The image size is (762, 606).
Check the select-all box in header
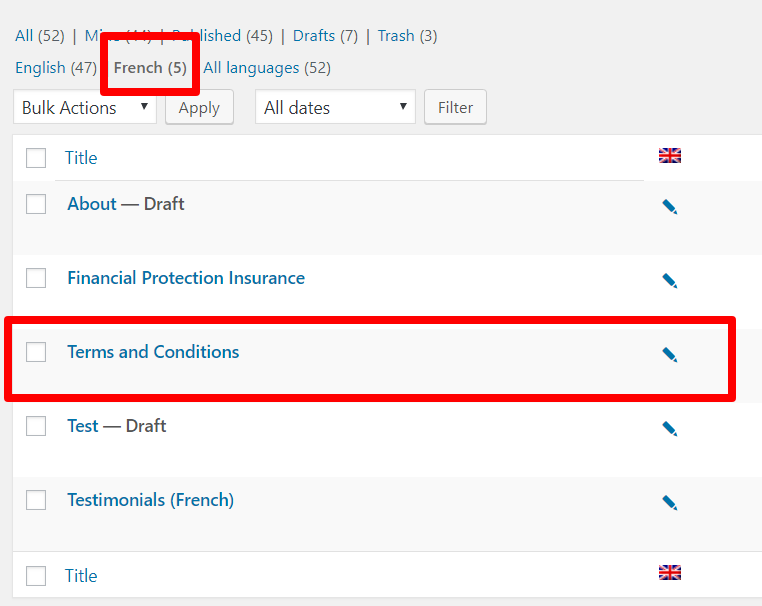point(36,158)
